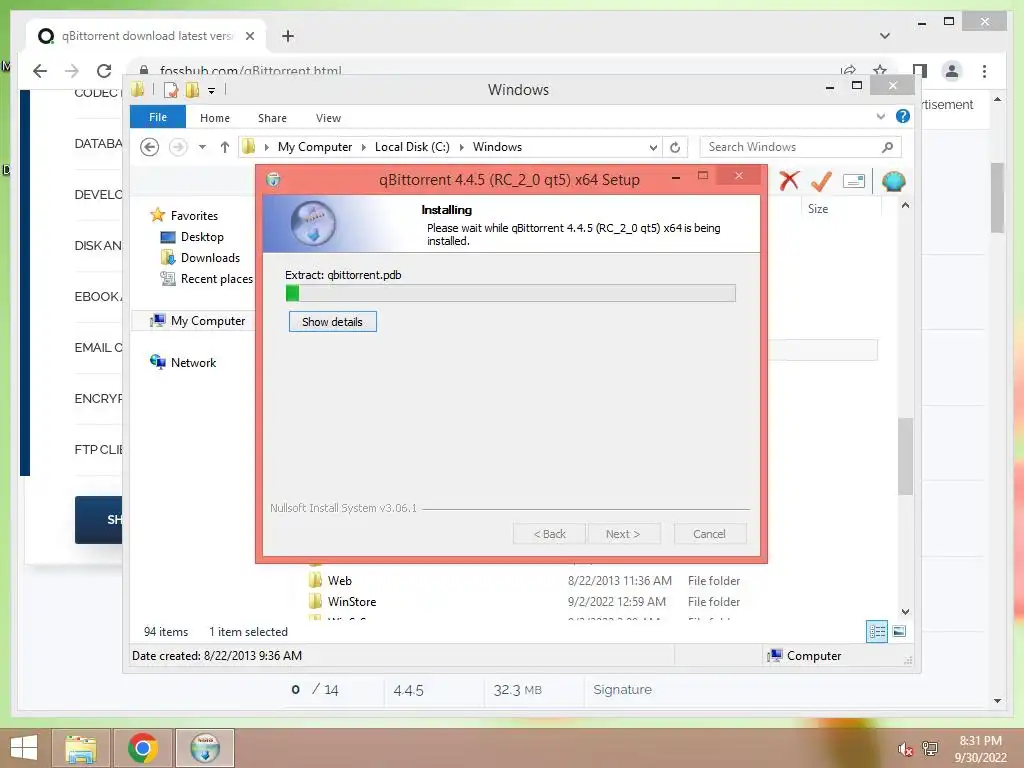This screenshot has width=1024, height=768.
Task: Click the Size column header
Action: click(x=818, y=209)
